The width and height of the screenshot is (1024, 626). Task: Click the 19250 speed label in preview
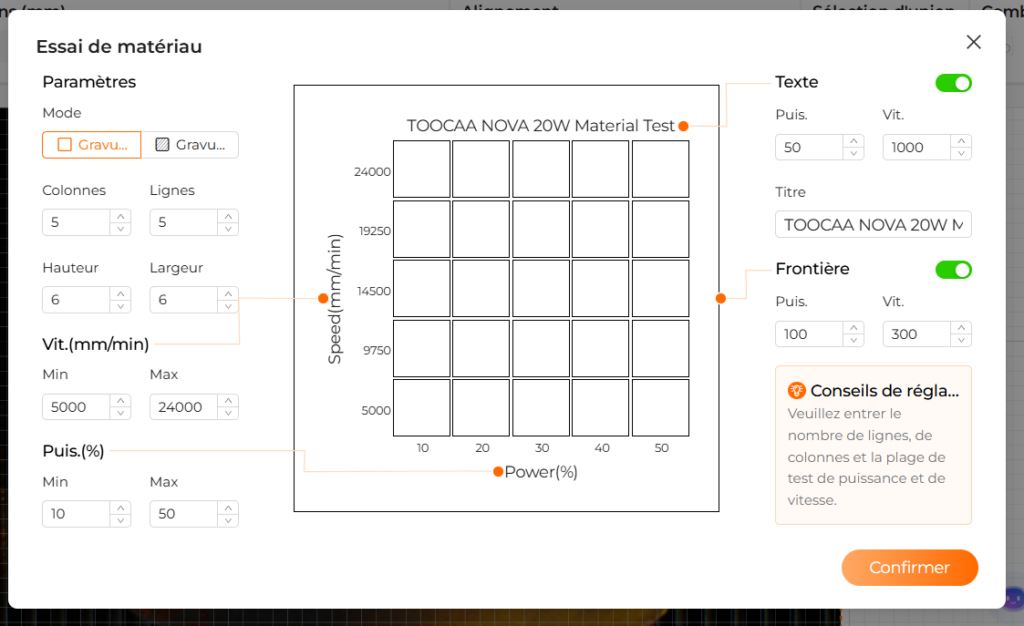(x=374, y=231)
